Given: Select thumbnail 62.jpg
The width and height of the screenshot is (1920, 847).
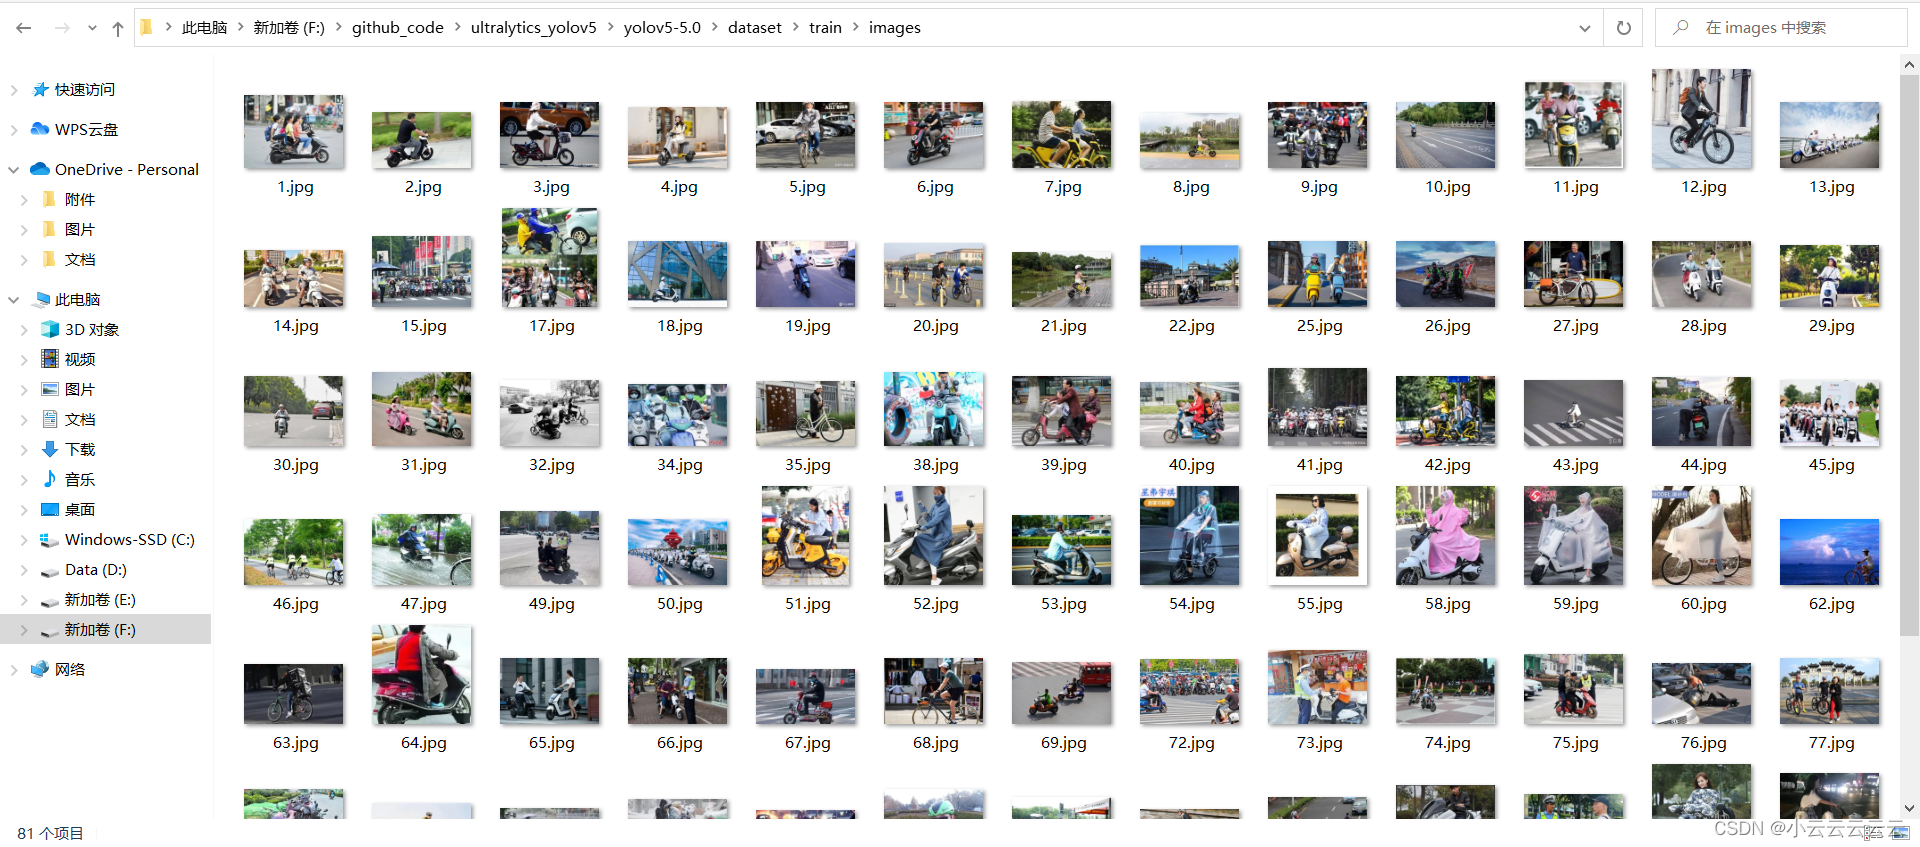Looking at the screenshot, I should pos(1830,552).
